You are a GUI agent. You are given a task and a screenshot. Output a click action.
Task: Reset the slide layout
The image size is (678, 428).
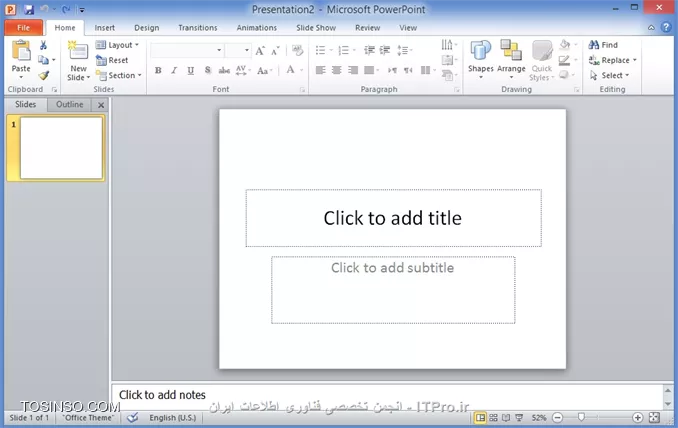tap(112, 60)
